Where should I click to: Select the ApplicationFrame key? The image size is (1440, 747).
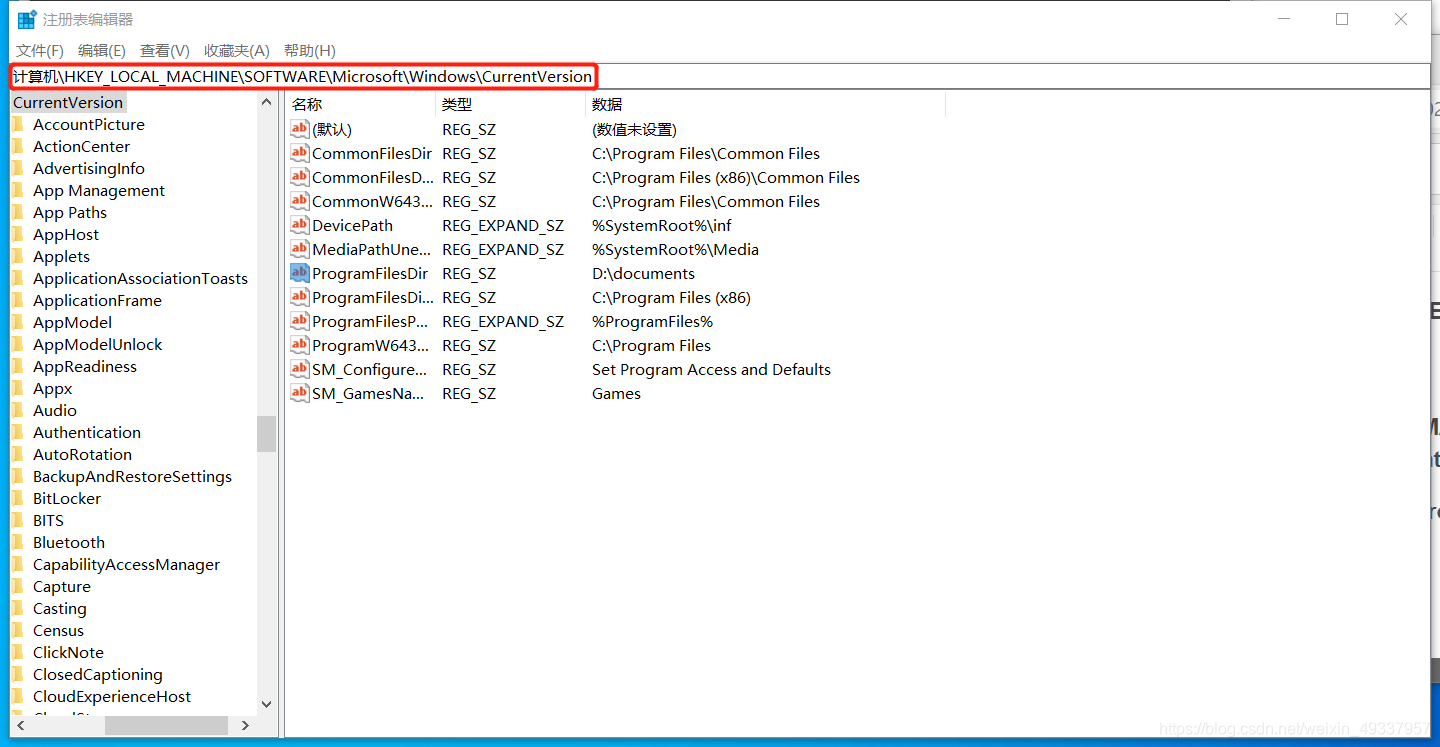tap(97, 300)
